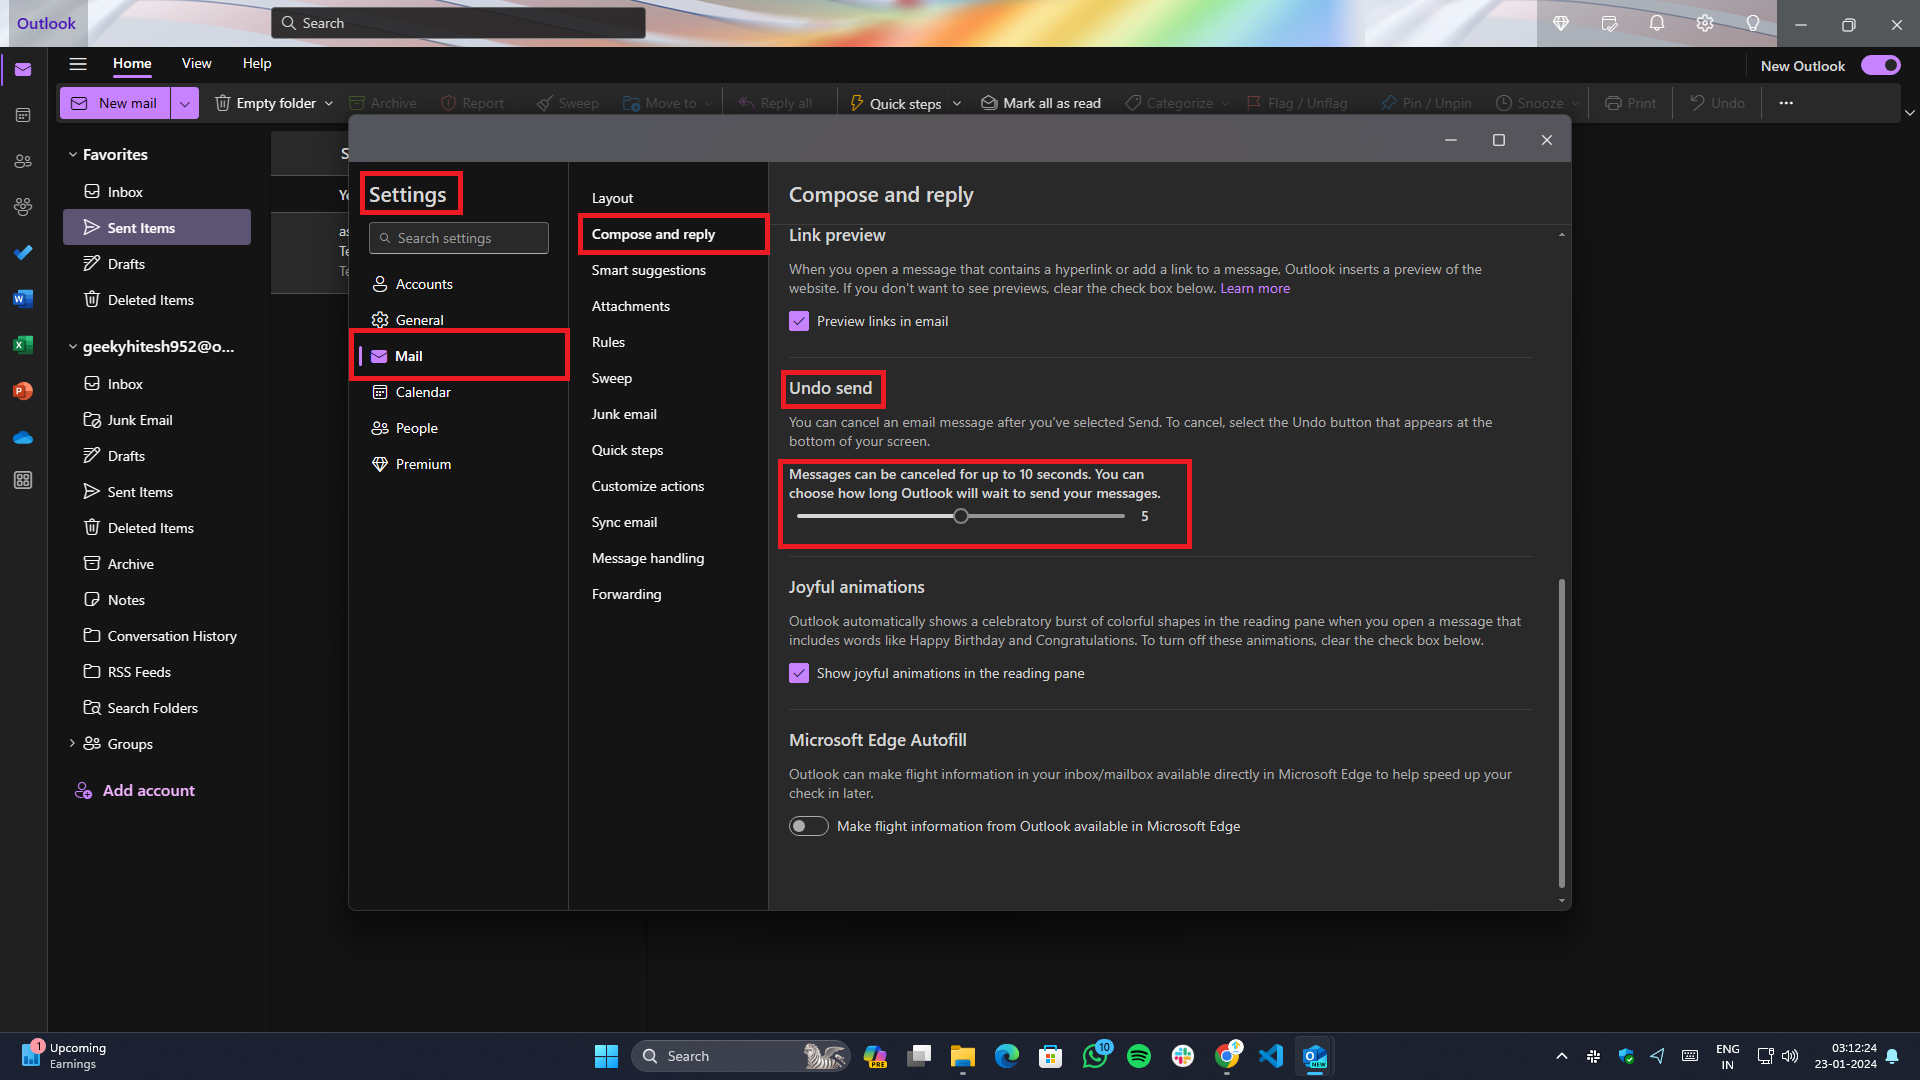
Task: Open the ribbon's three-dot more options menu
Action: pyautogui.click(x=1786, y=103)
